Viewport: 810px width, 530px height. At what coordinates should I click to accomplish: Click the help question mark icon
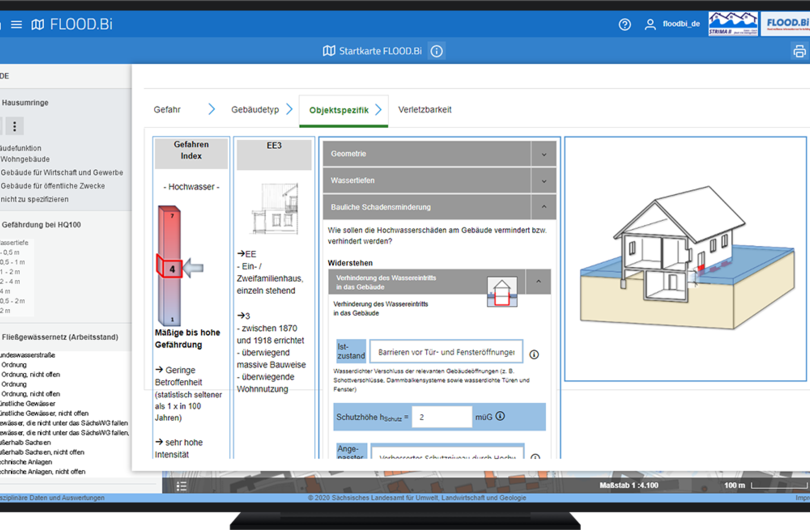(x=625, y=24)
